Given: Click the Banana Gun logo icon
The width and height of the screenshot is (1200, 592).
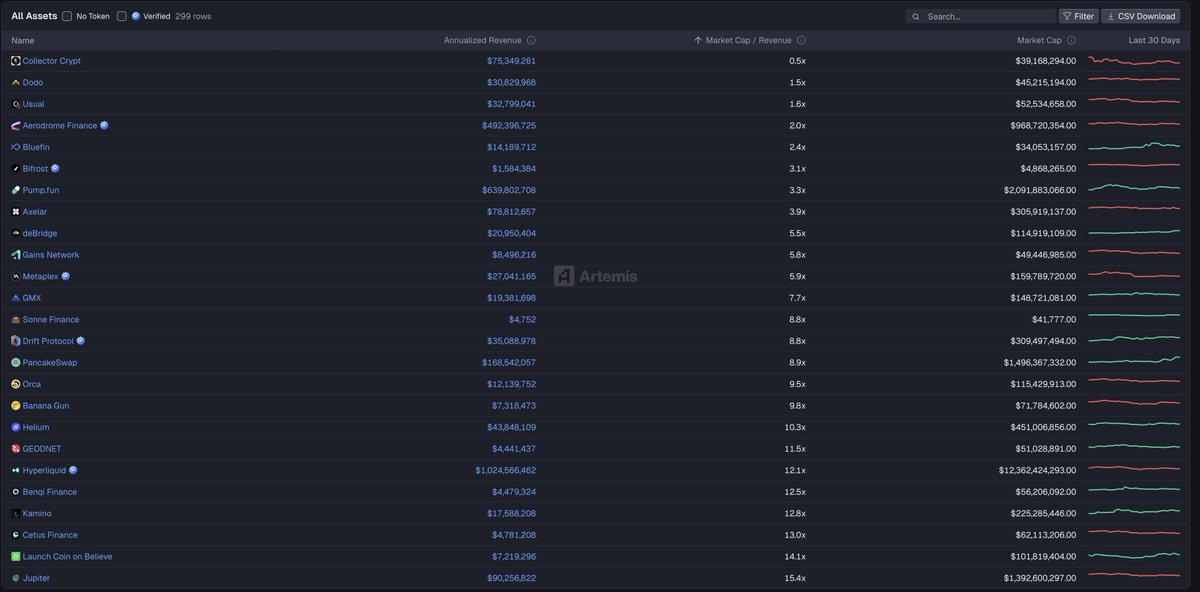Looking at the screenshot, I should 15,405.
